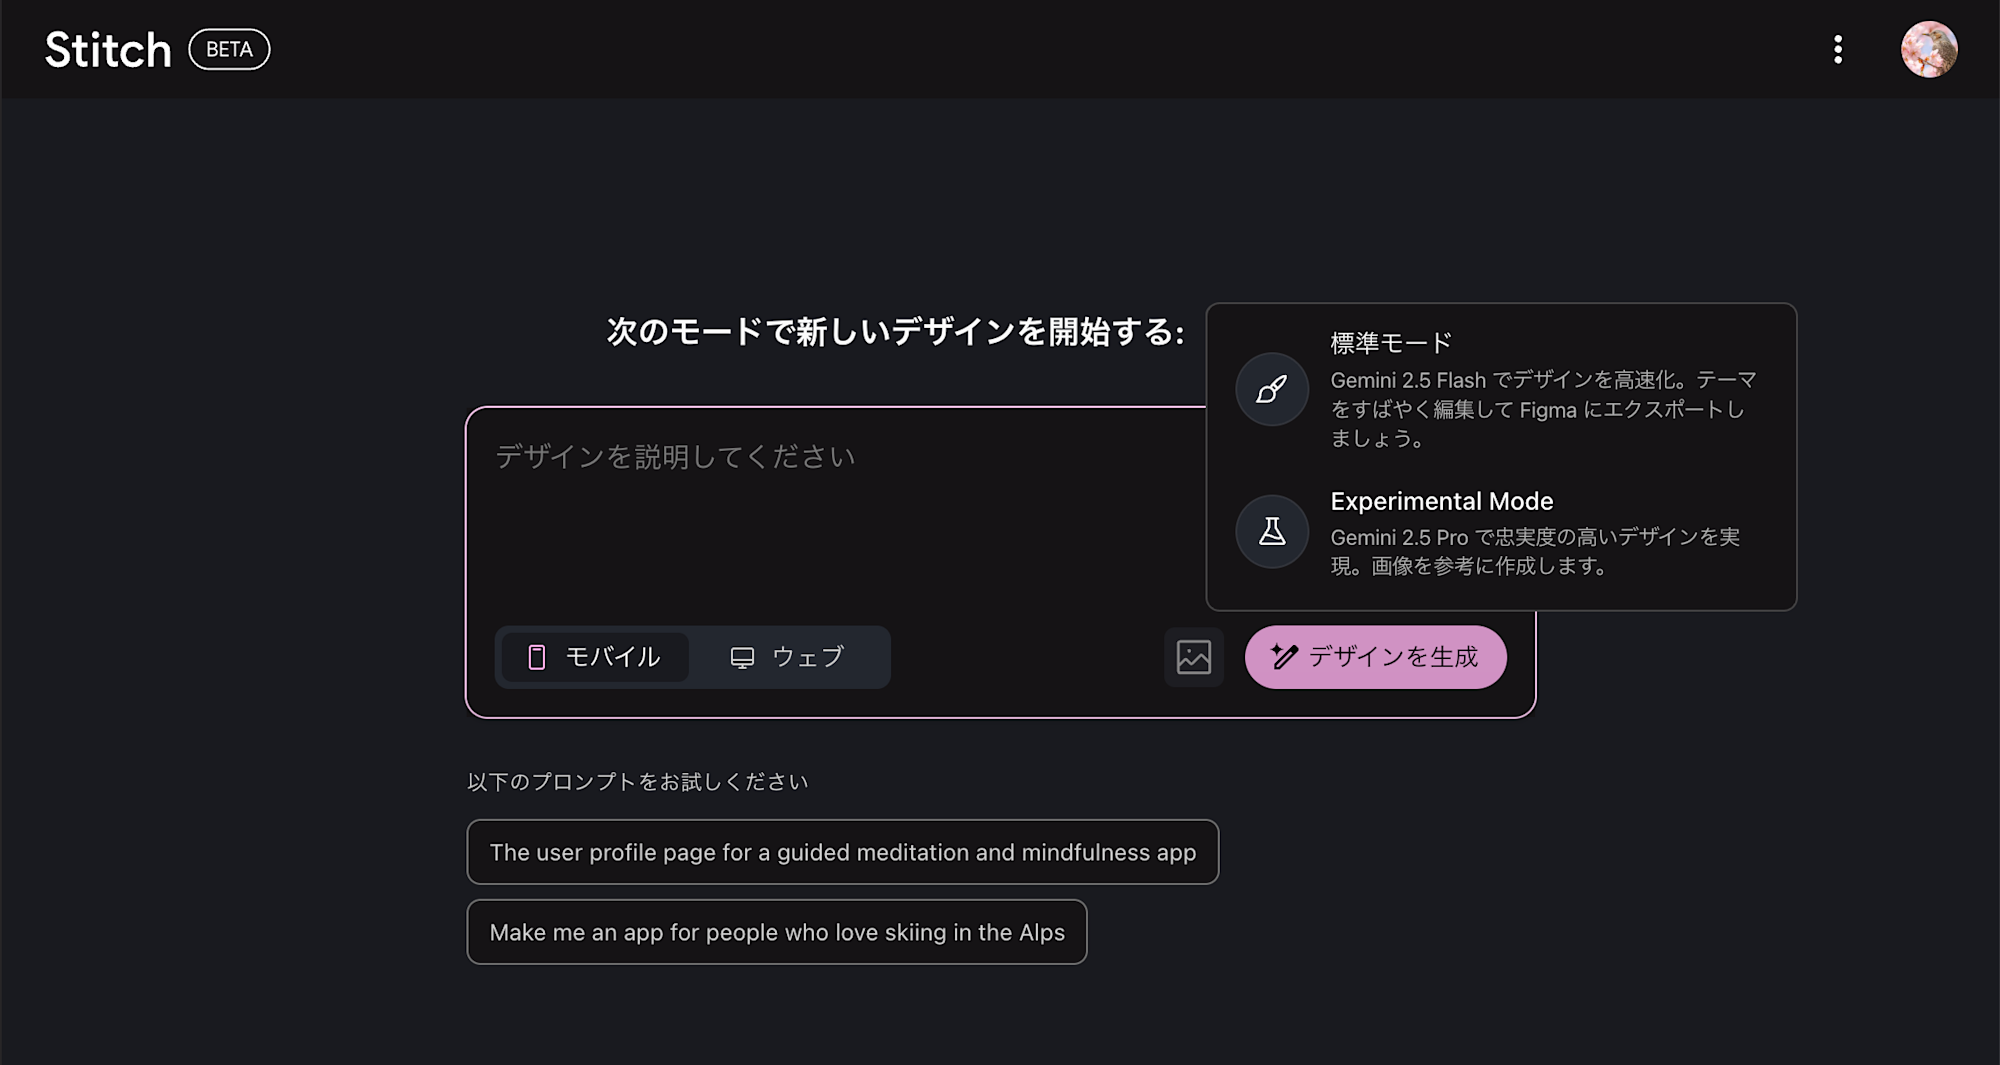This screenshot has height=1065, width=2000.
Task: Choose the Experimental Mode title in the mode list
Action: (x=1441, y=501)
